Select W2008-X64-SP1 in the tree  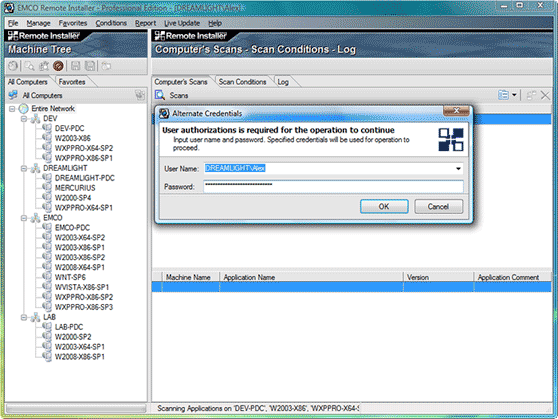80,267
